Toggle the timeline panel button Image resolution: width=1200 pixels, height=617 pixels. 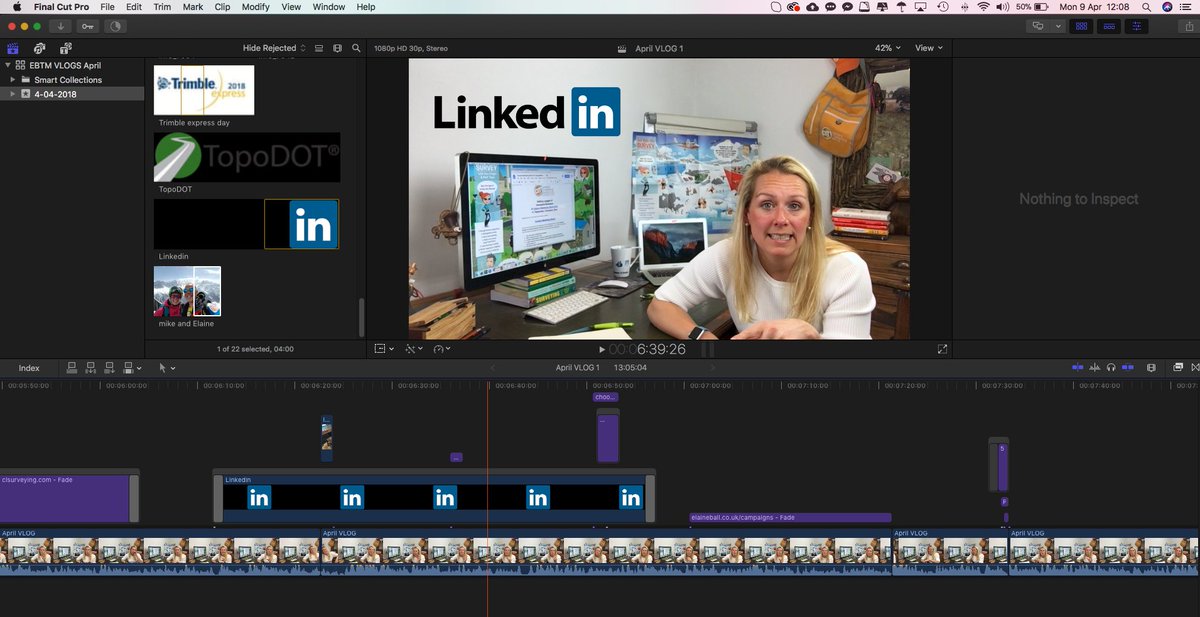coord(1109,26)
